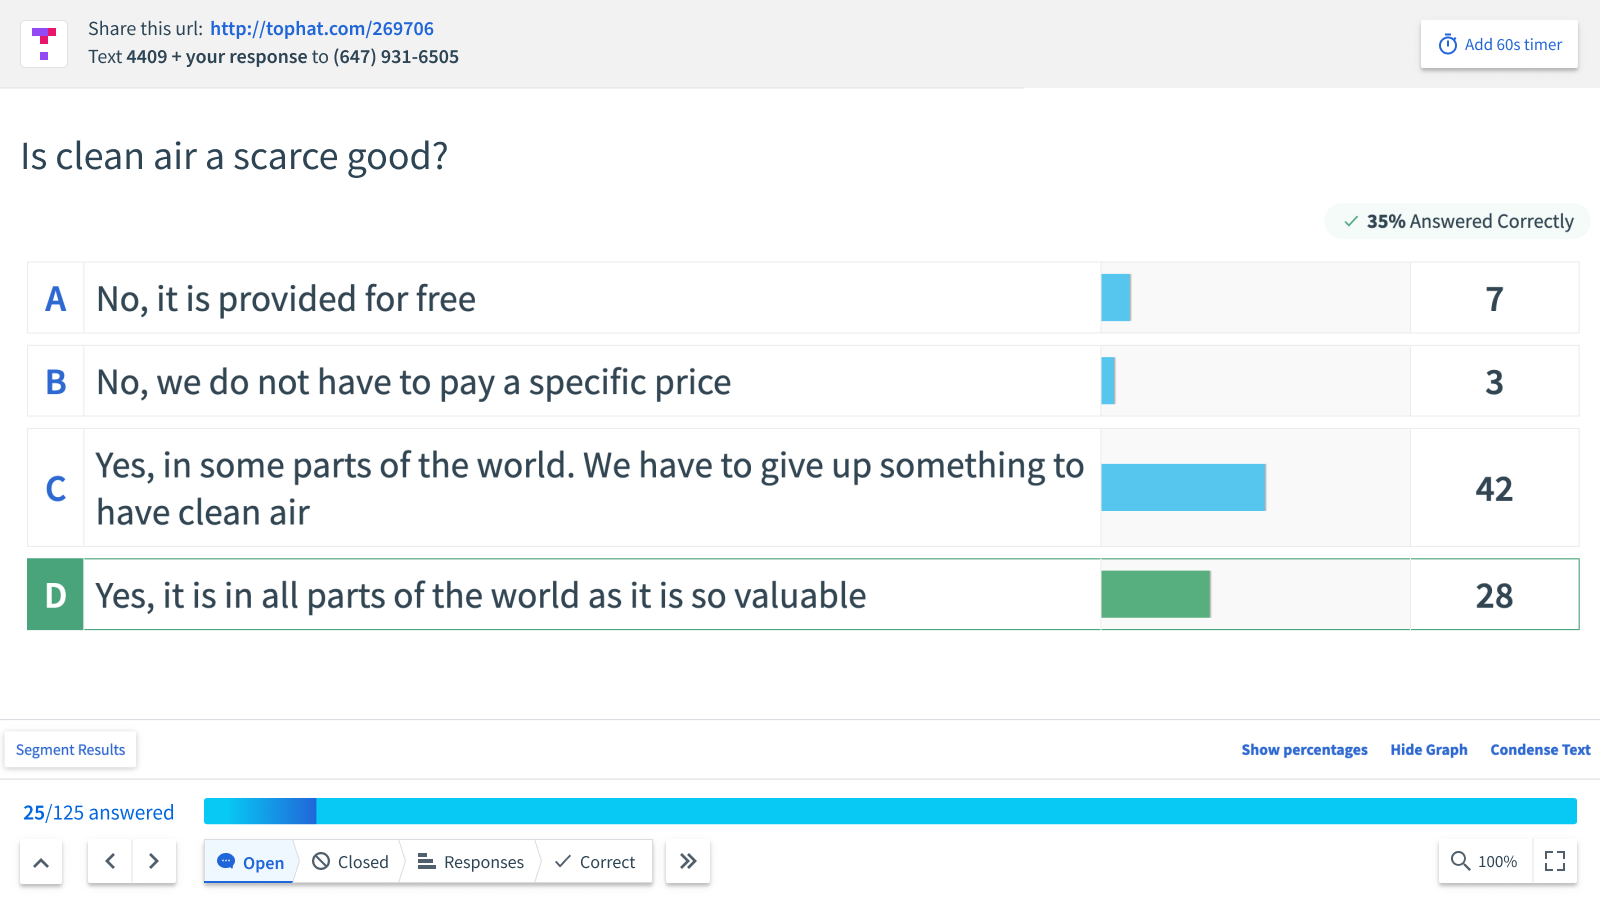Open Segment Results

point(71,750)
